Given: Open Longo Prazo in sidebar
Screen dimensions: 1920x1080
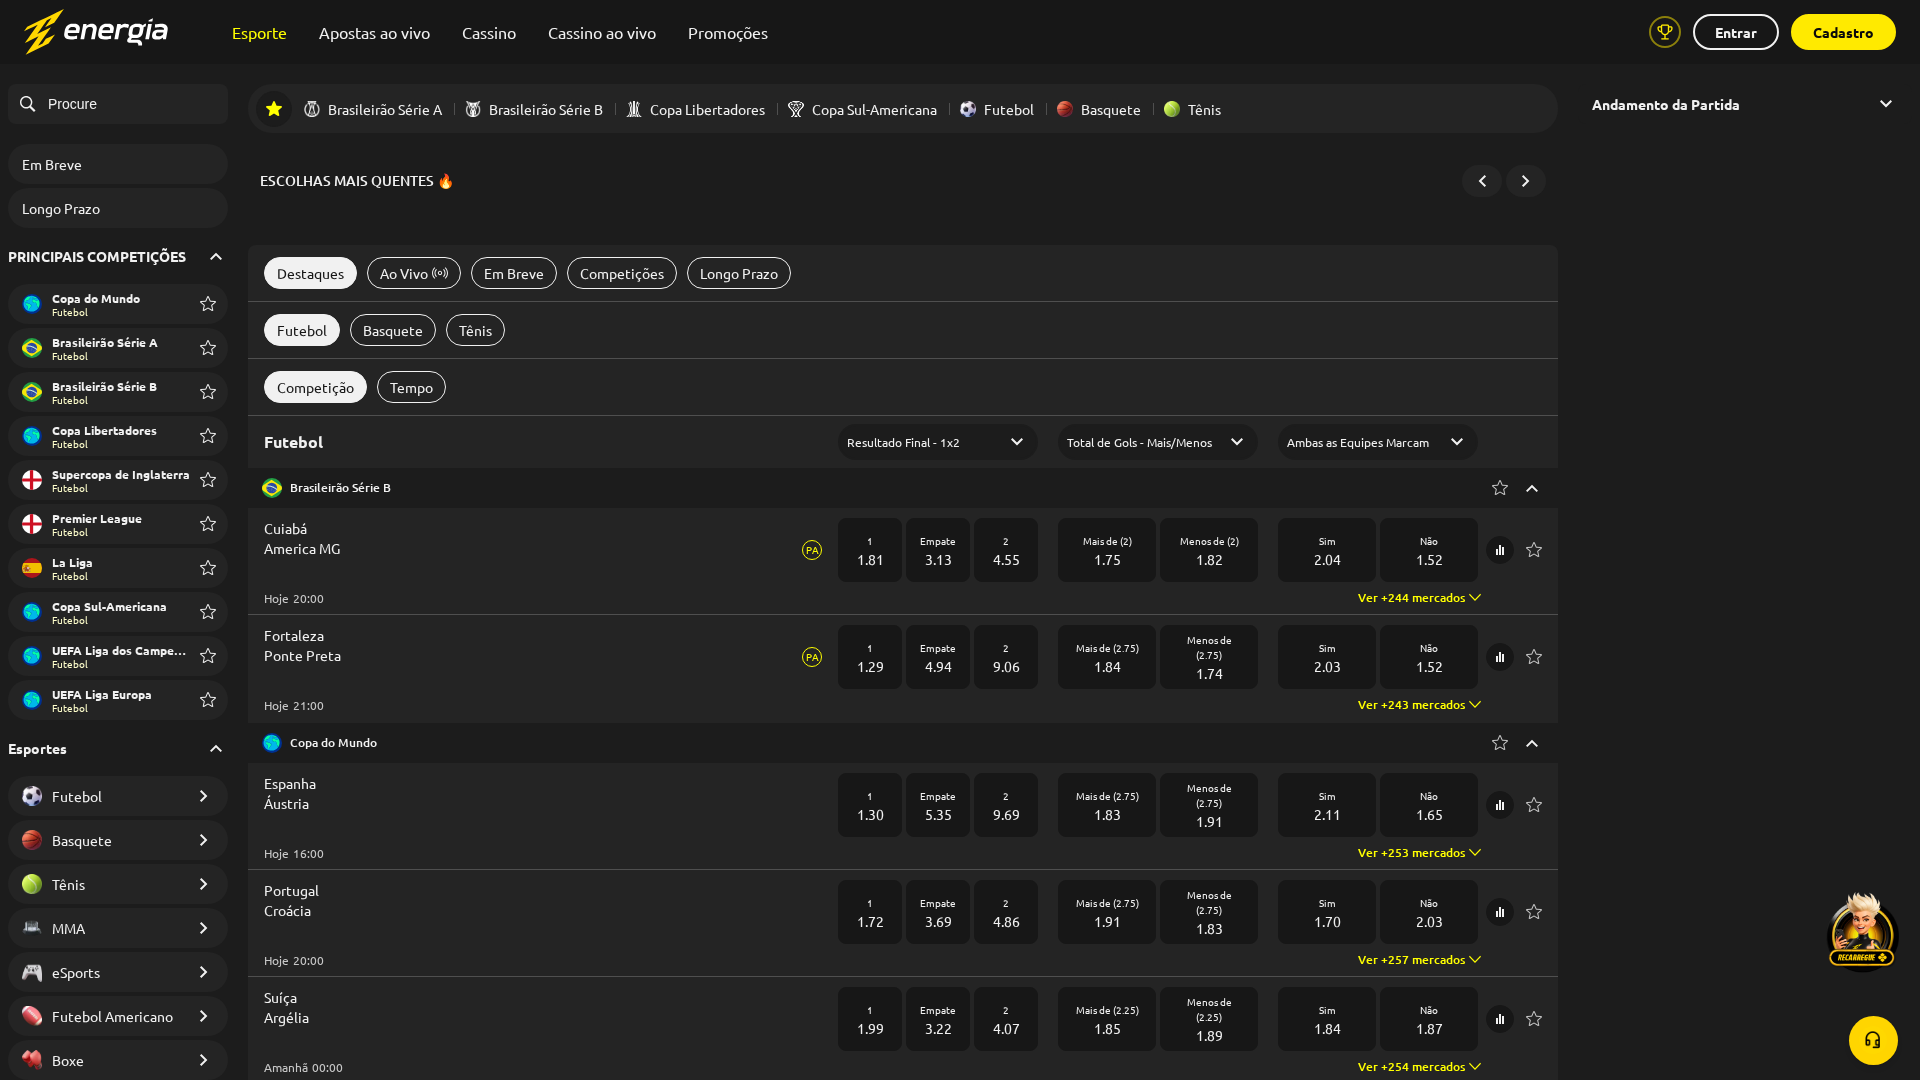Looking at the screenshot, I should point(118,208).
